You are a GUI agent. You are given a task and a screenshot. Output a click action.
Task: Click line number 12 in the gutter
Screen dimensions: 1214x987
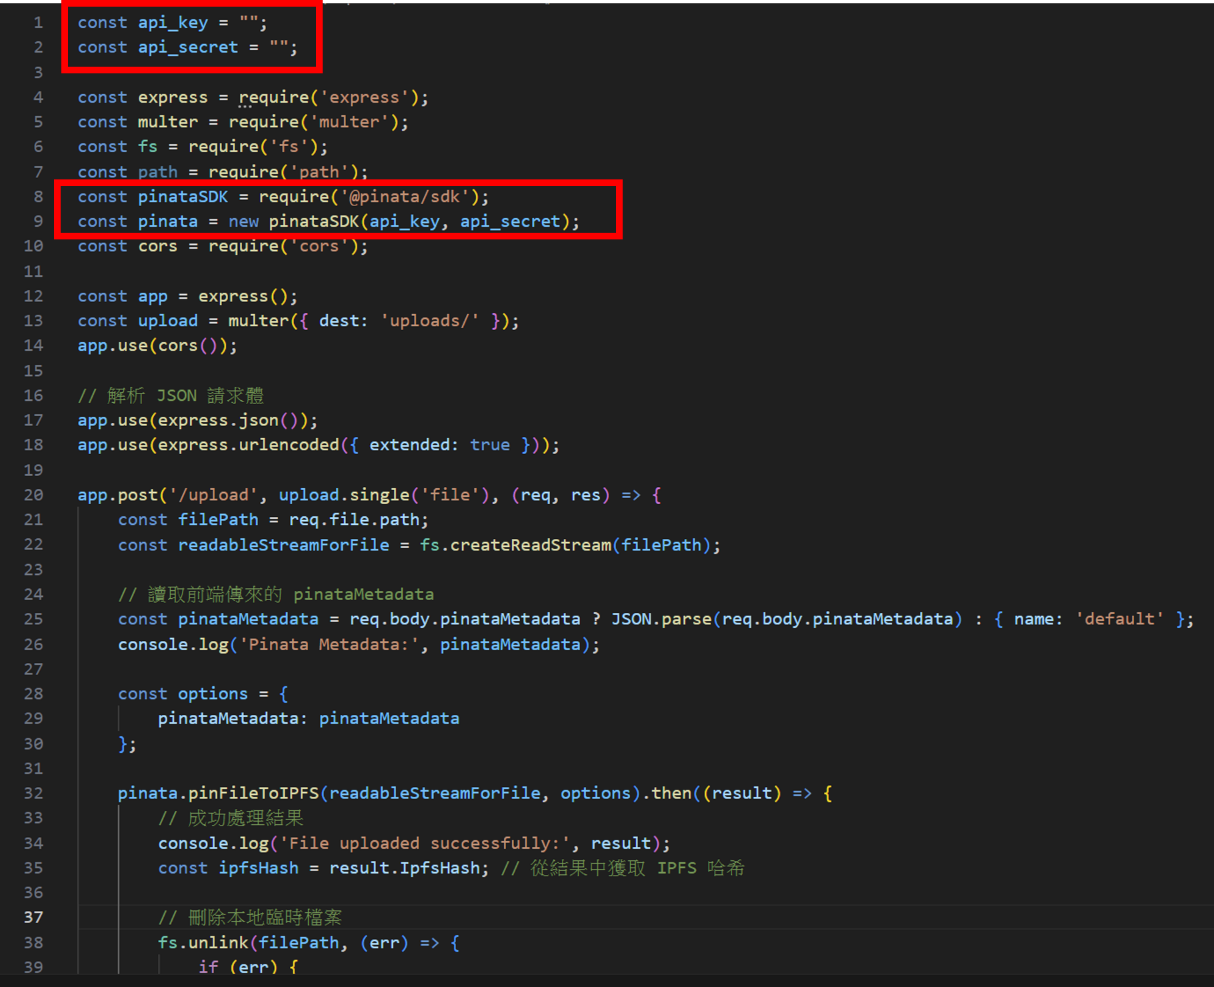point(34,296)
